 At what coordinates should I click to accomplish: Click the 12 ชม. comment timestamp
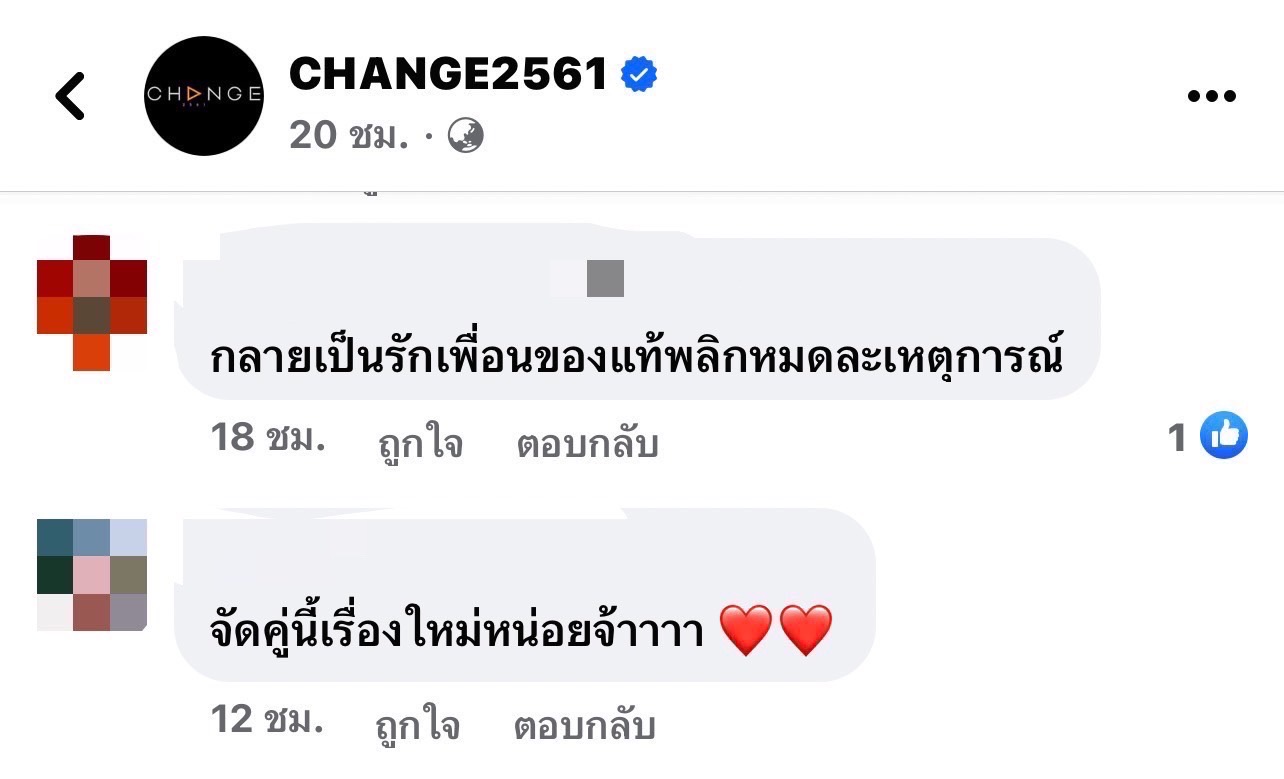click(268, 719)
